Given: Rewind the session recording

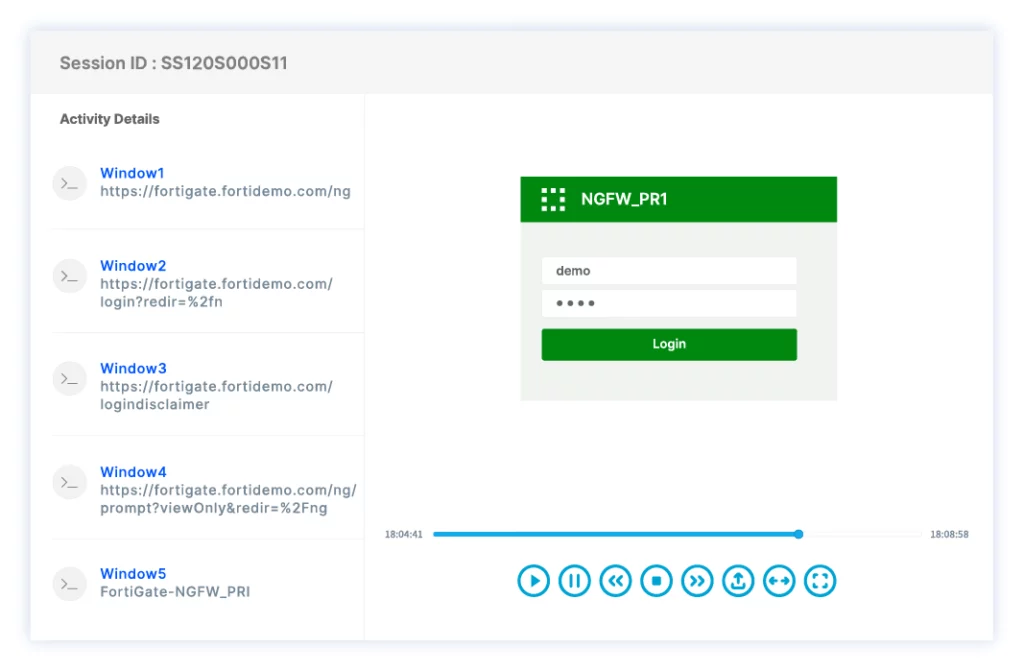Looking at the screenshot, I should coord(615,581).
